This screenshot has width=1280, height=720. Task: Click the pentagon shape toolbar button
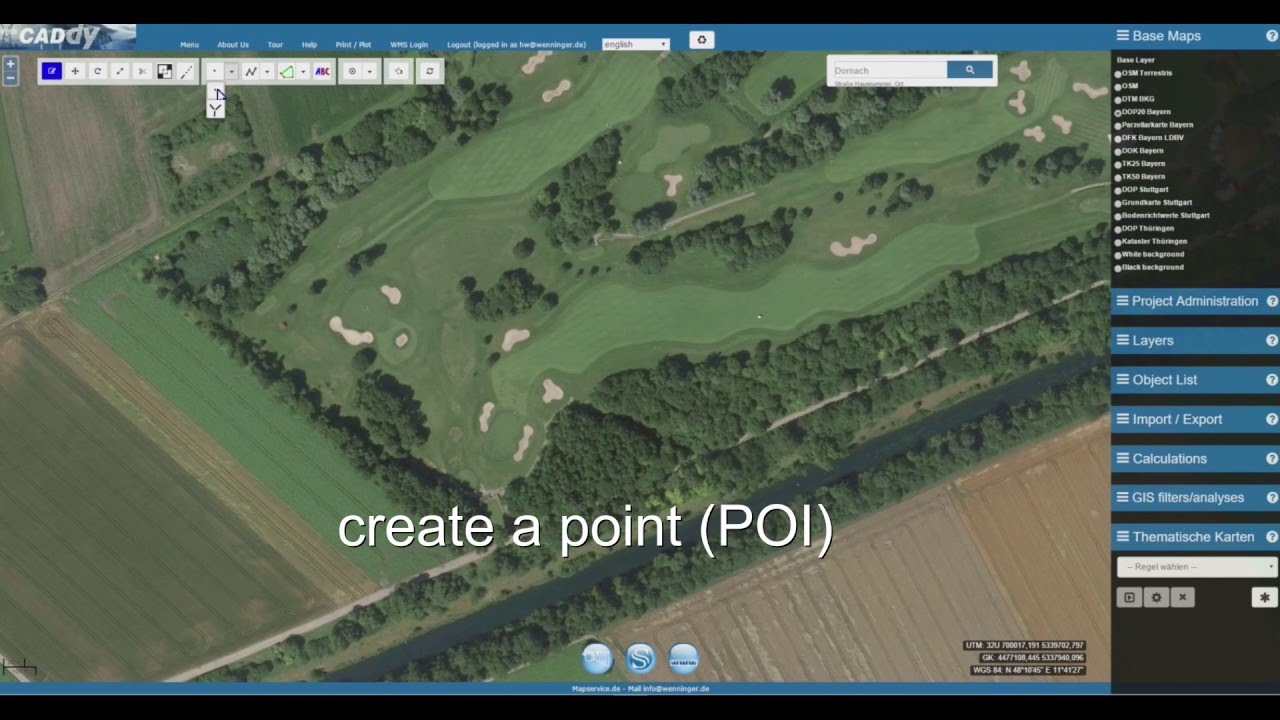coord(398,71)
